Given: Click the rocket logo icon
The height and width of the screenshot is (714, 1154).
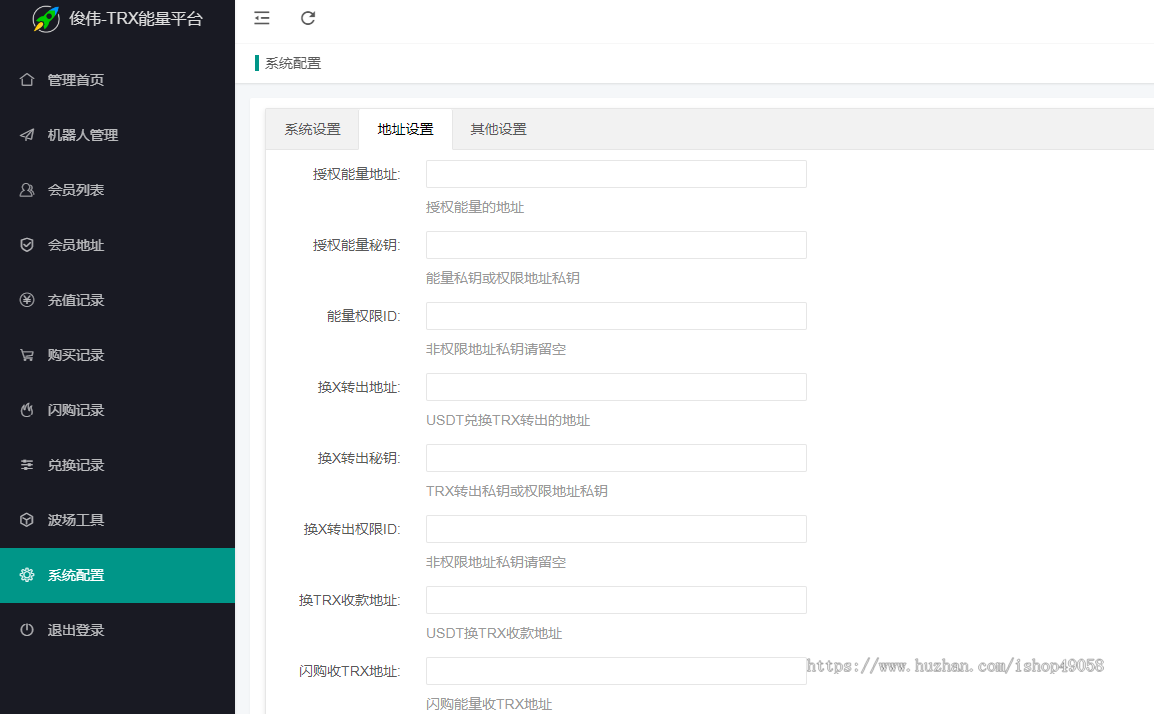Looking at the screenshot, I should [x=46, y=18].
